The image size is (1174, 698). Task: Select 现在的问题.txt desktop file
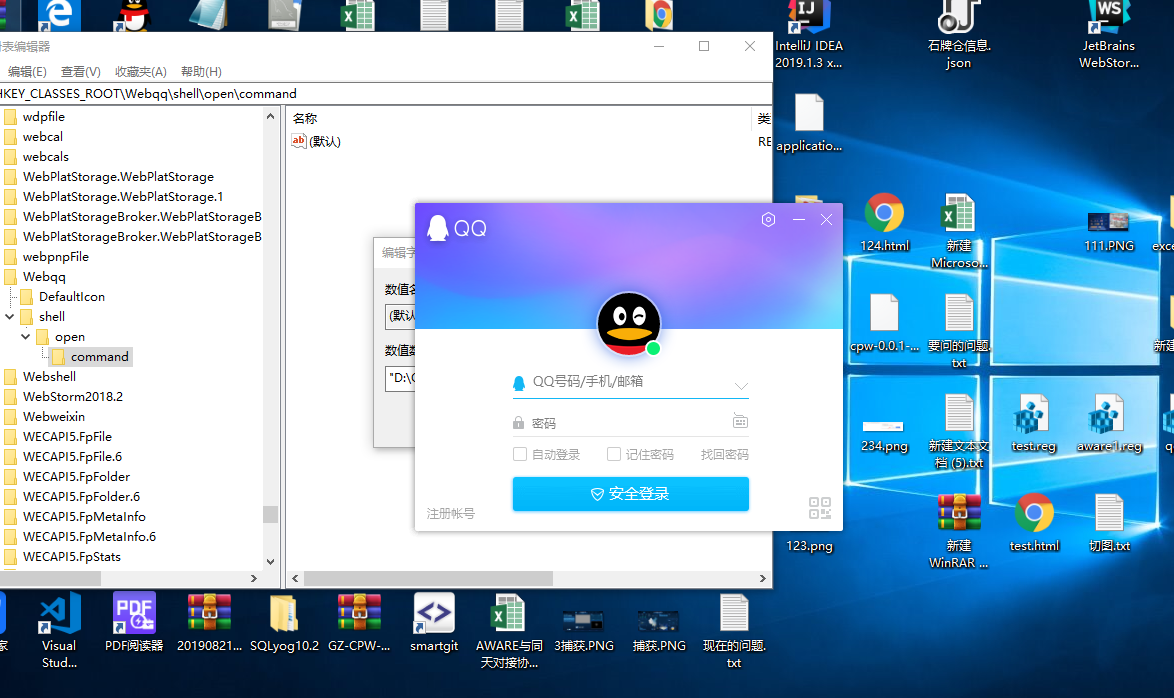[734, 631]
